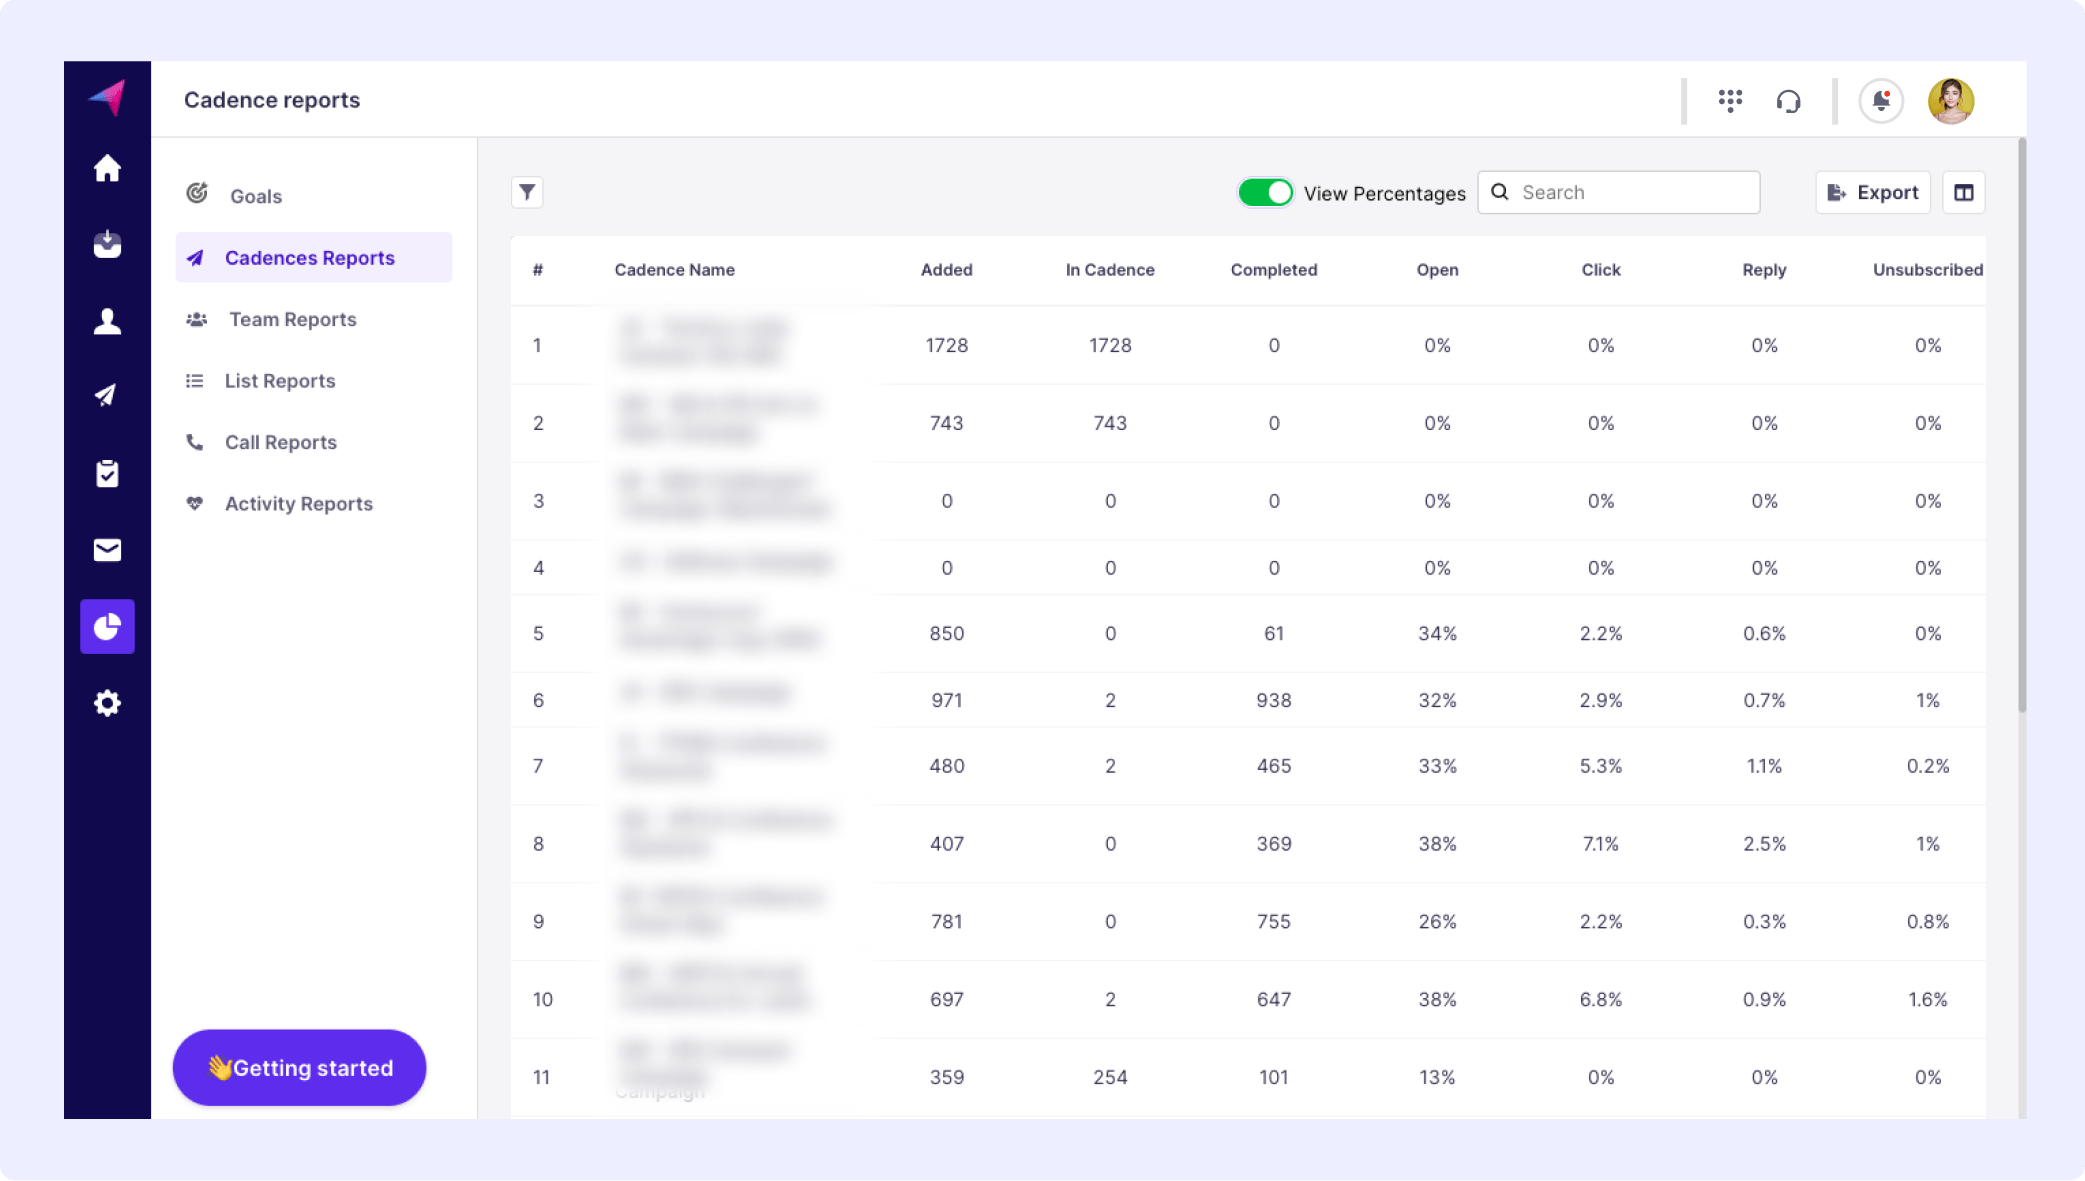
Task: Select Team Reports menu item
Action: [292, 319]
